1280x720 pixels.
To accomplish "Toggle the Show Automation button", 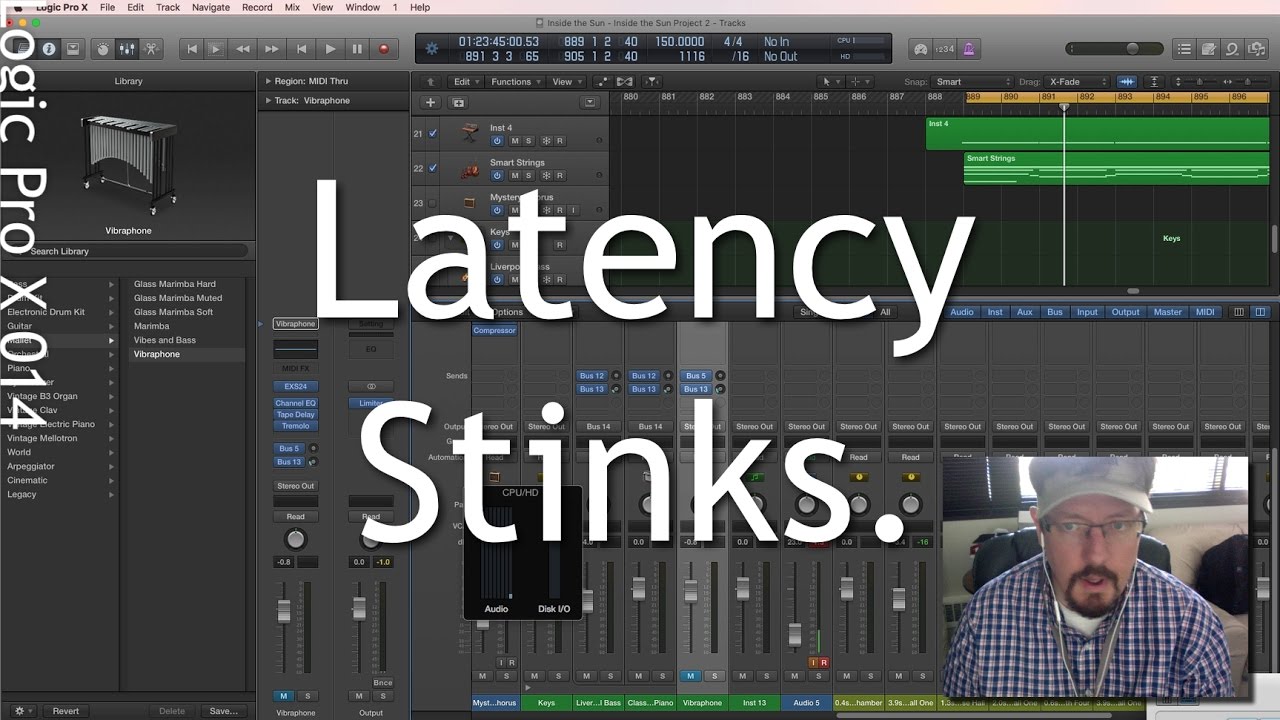I will tap(603, 82).
